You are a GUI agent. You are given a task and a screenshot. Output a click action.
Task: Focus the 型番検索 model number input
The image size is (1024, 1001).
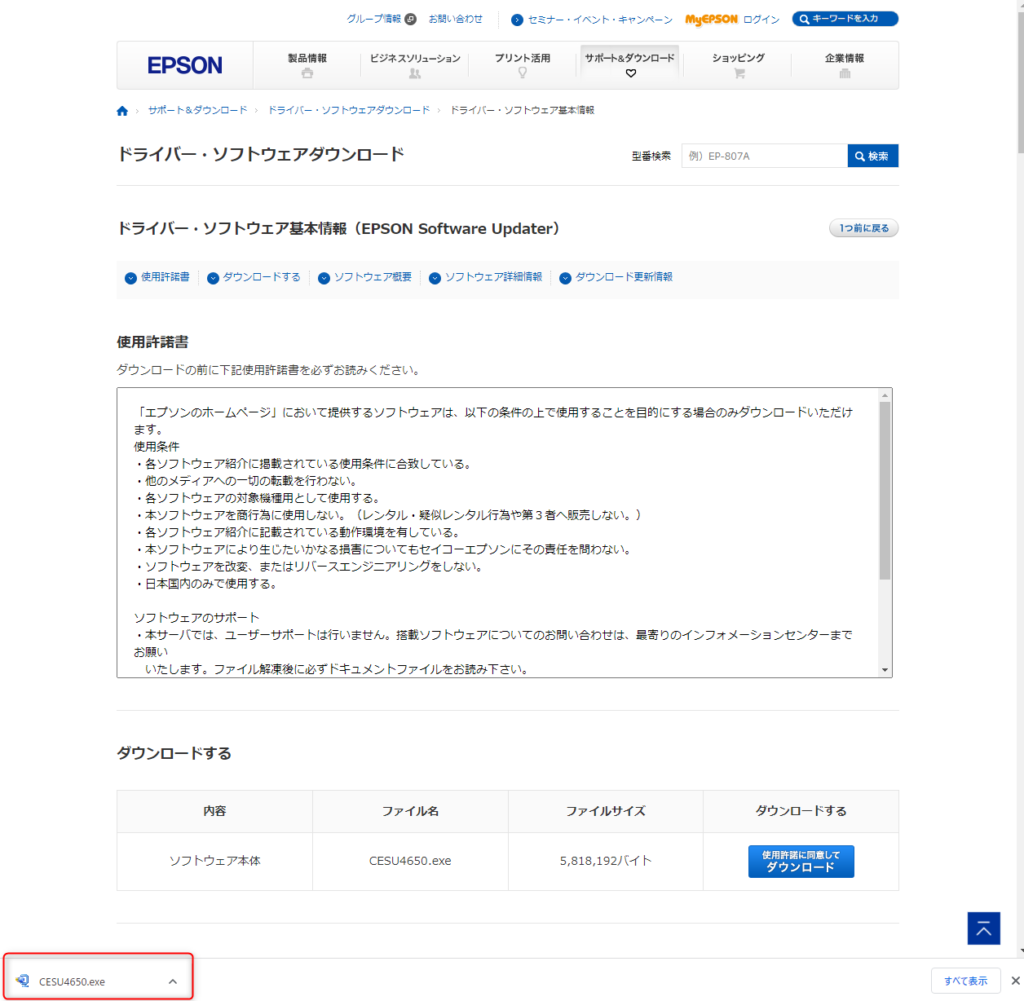click(764, 156)
